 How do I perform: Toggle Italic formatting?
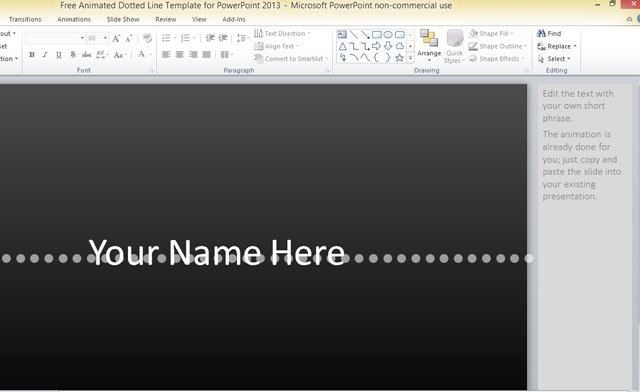tap(45, 55)
